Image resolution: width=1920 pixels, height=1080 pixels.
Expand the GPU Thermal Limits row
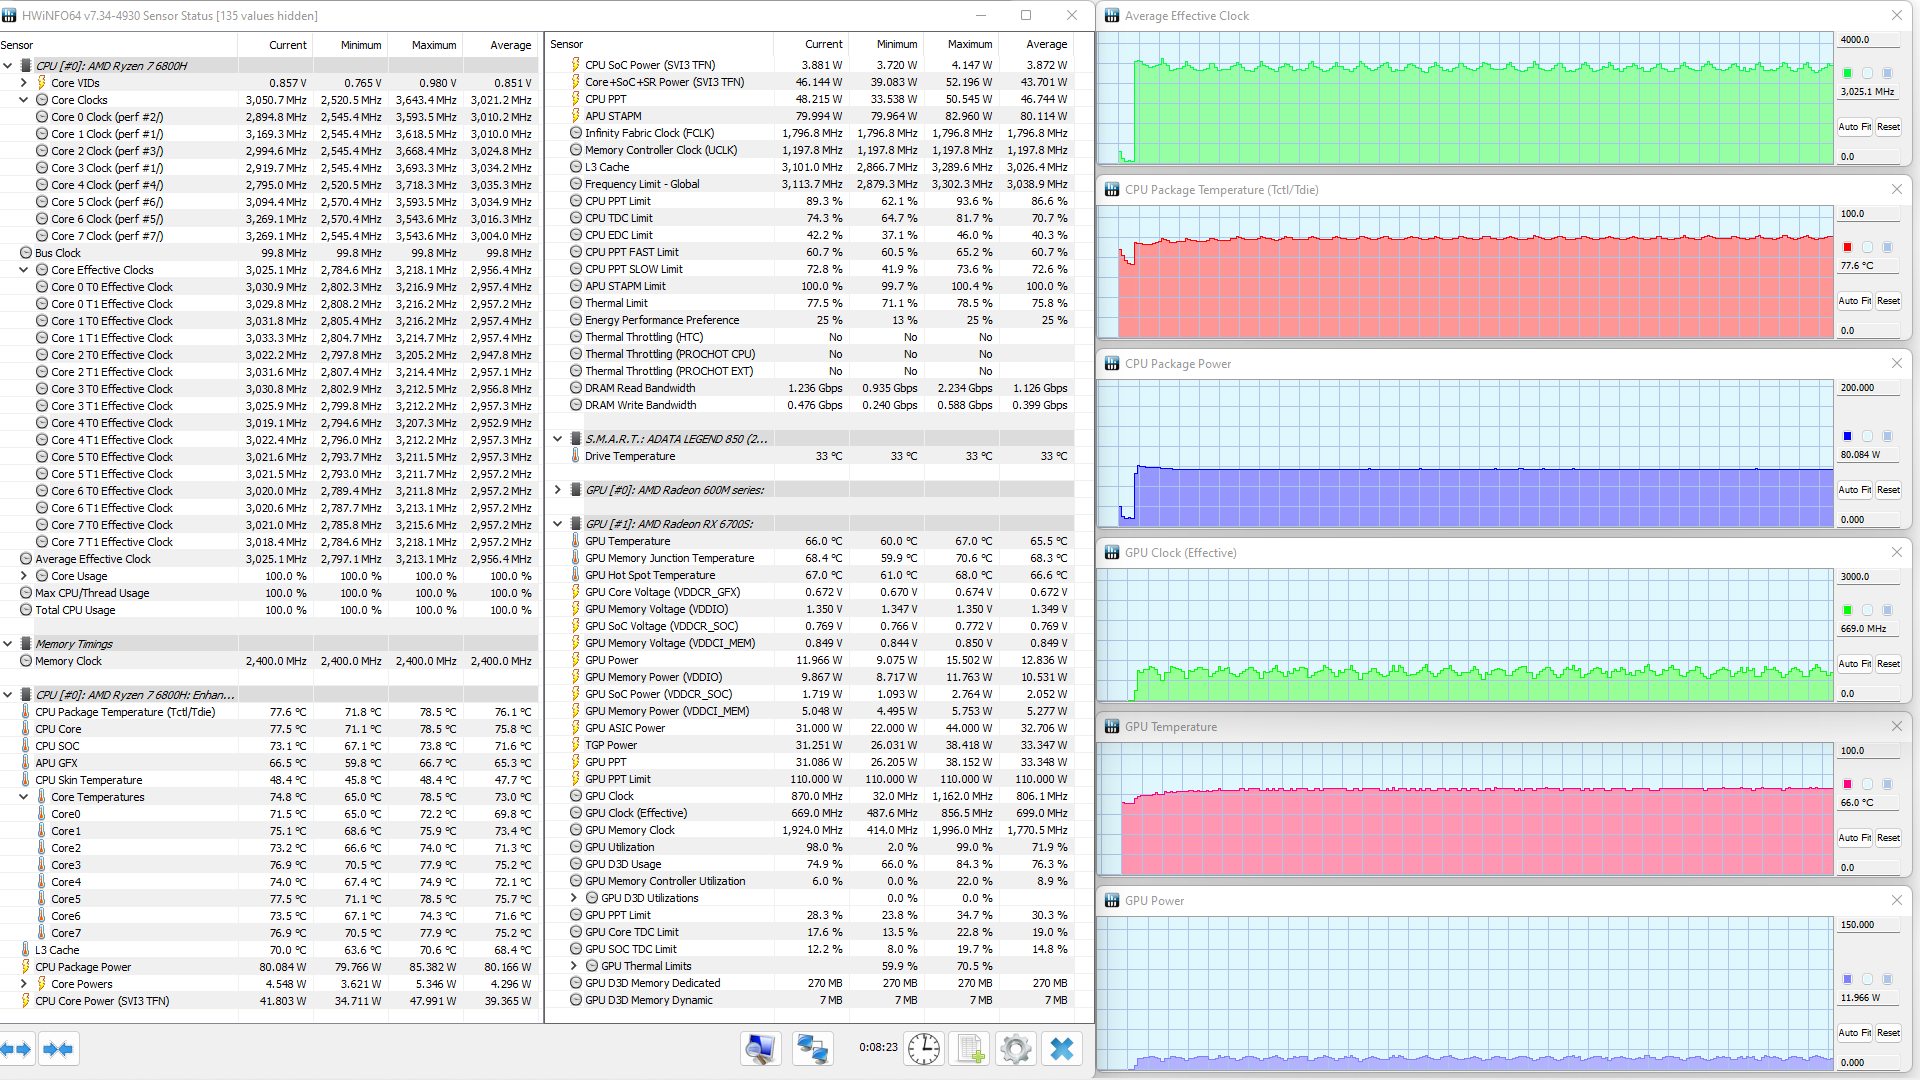[574, 966]
